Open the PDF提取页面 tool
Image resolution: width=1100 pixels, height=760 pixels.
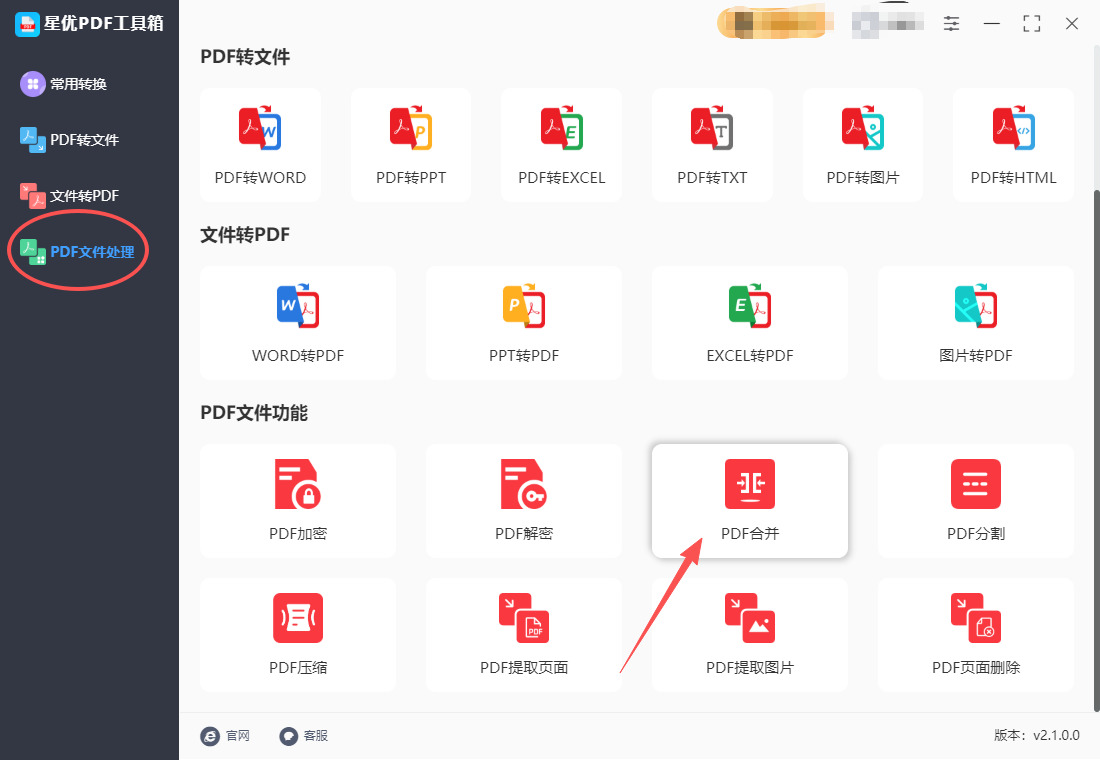point(524,635)
